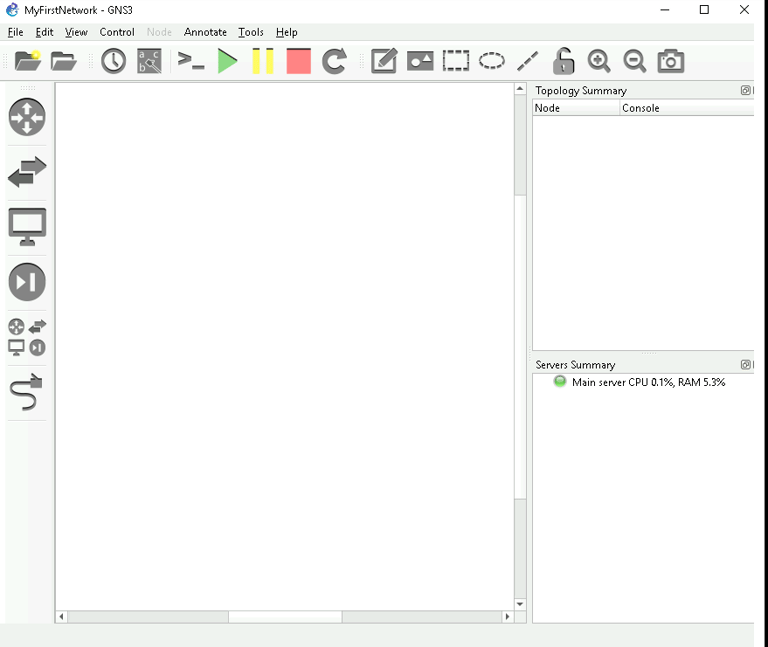
Task: Select the Draw rectangle tool
Action: [456, 61]
